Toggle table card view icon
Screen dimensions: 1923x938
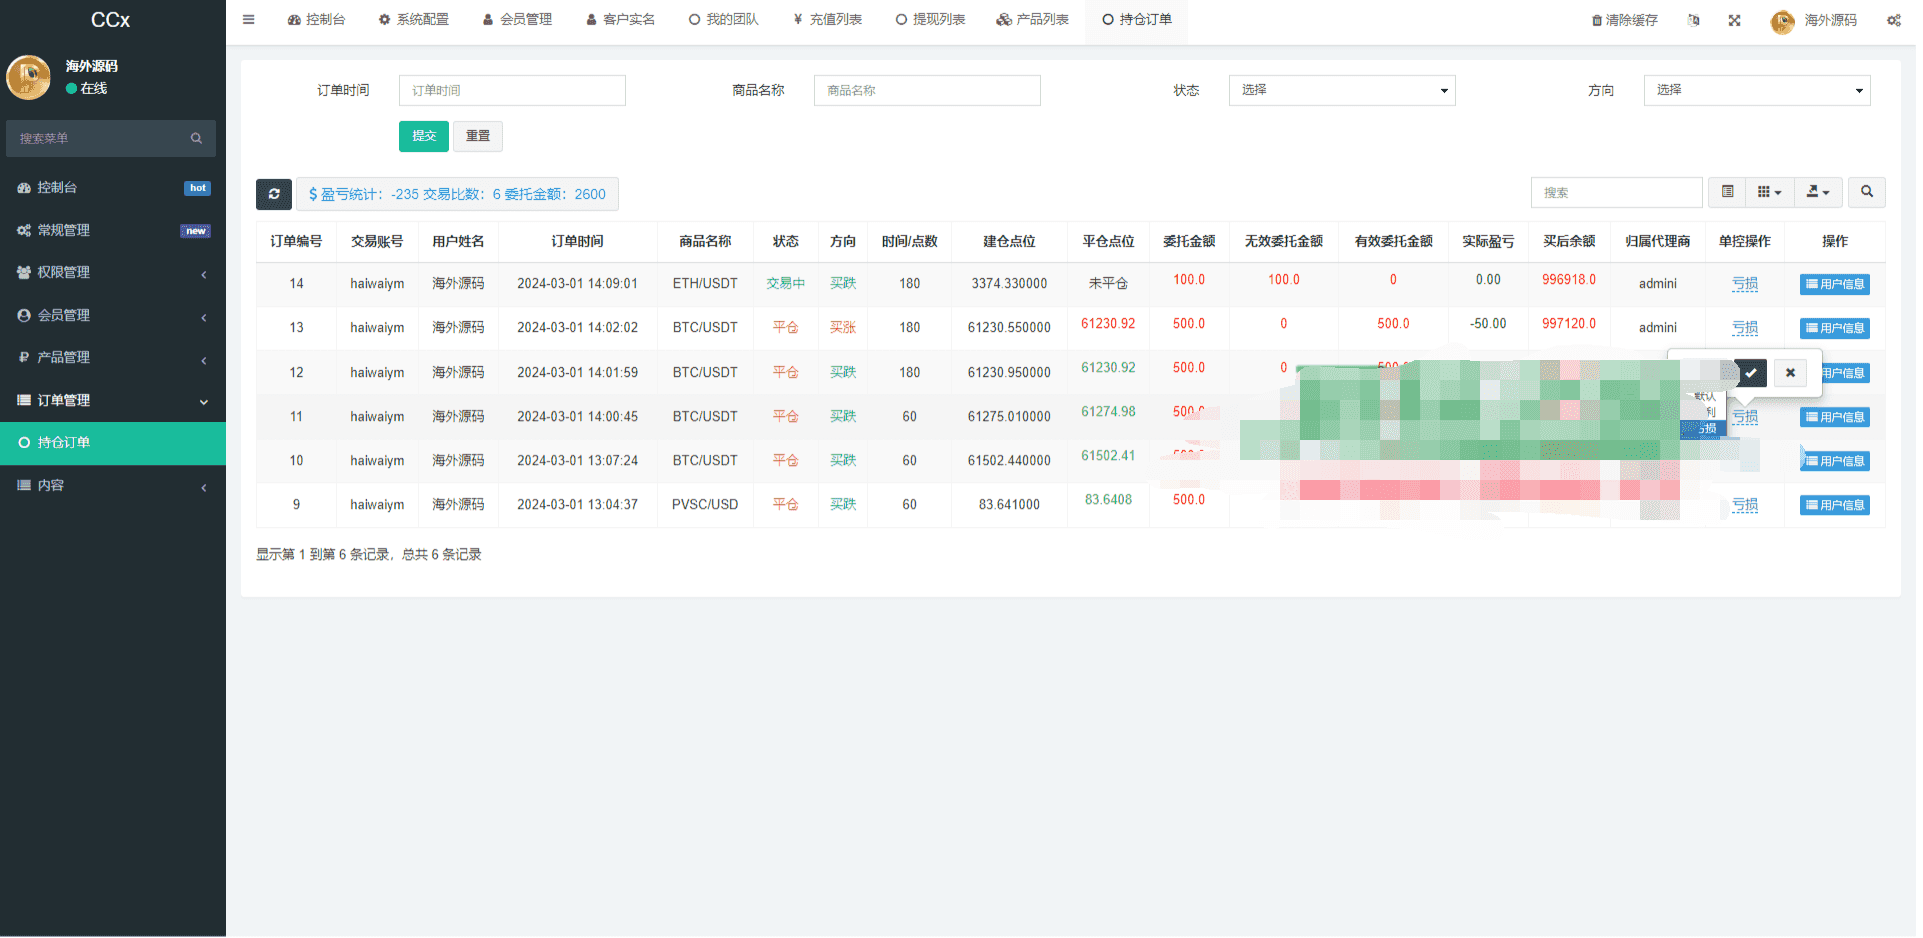tap(1727, 192)
